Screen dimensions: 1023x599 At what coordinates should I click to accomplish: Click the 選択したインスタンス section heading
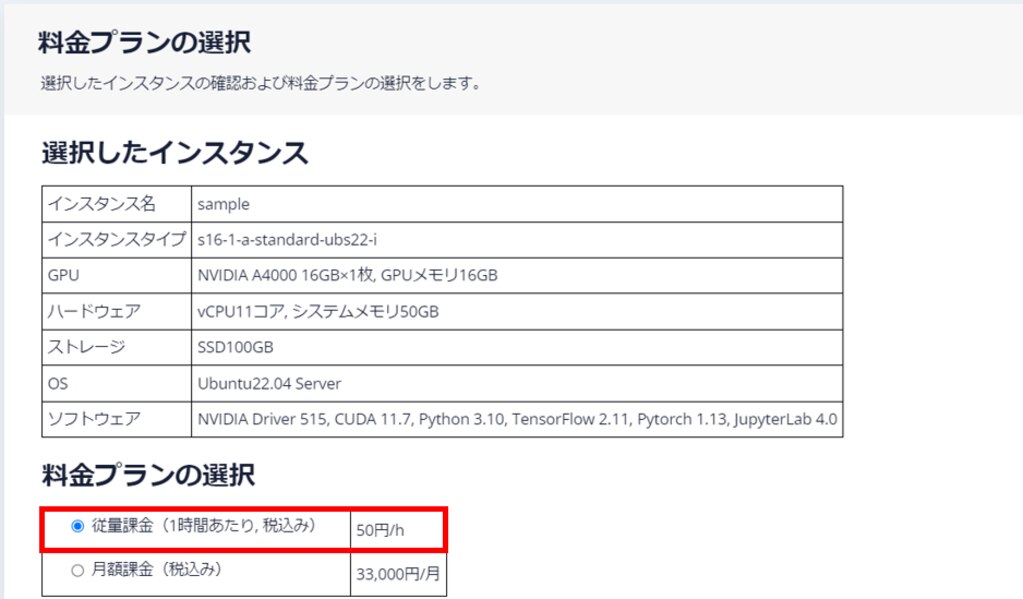[175, 153]
